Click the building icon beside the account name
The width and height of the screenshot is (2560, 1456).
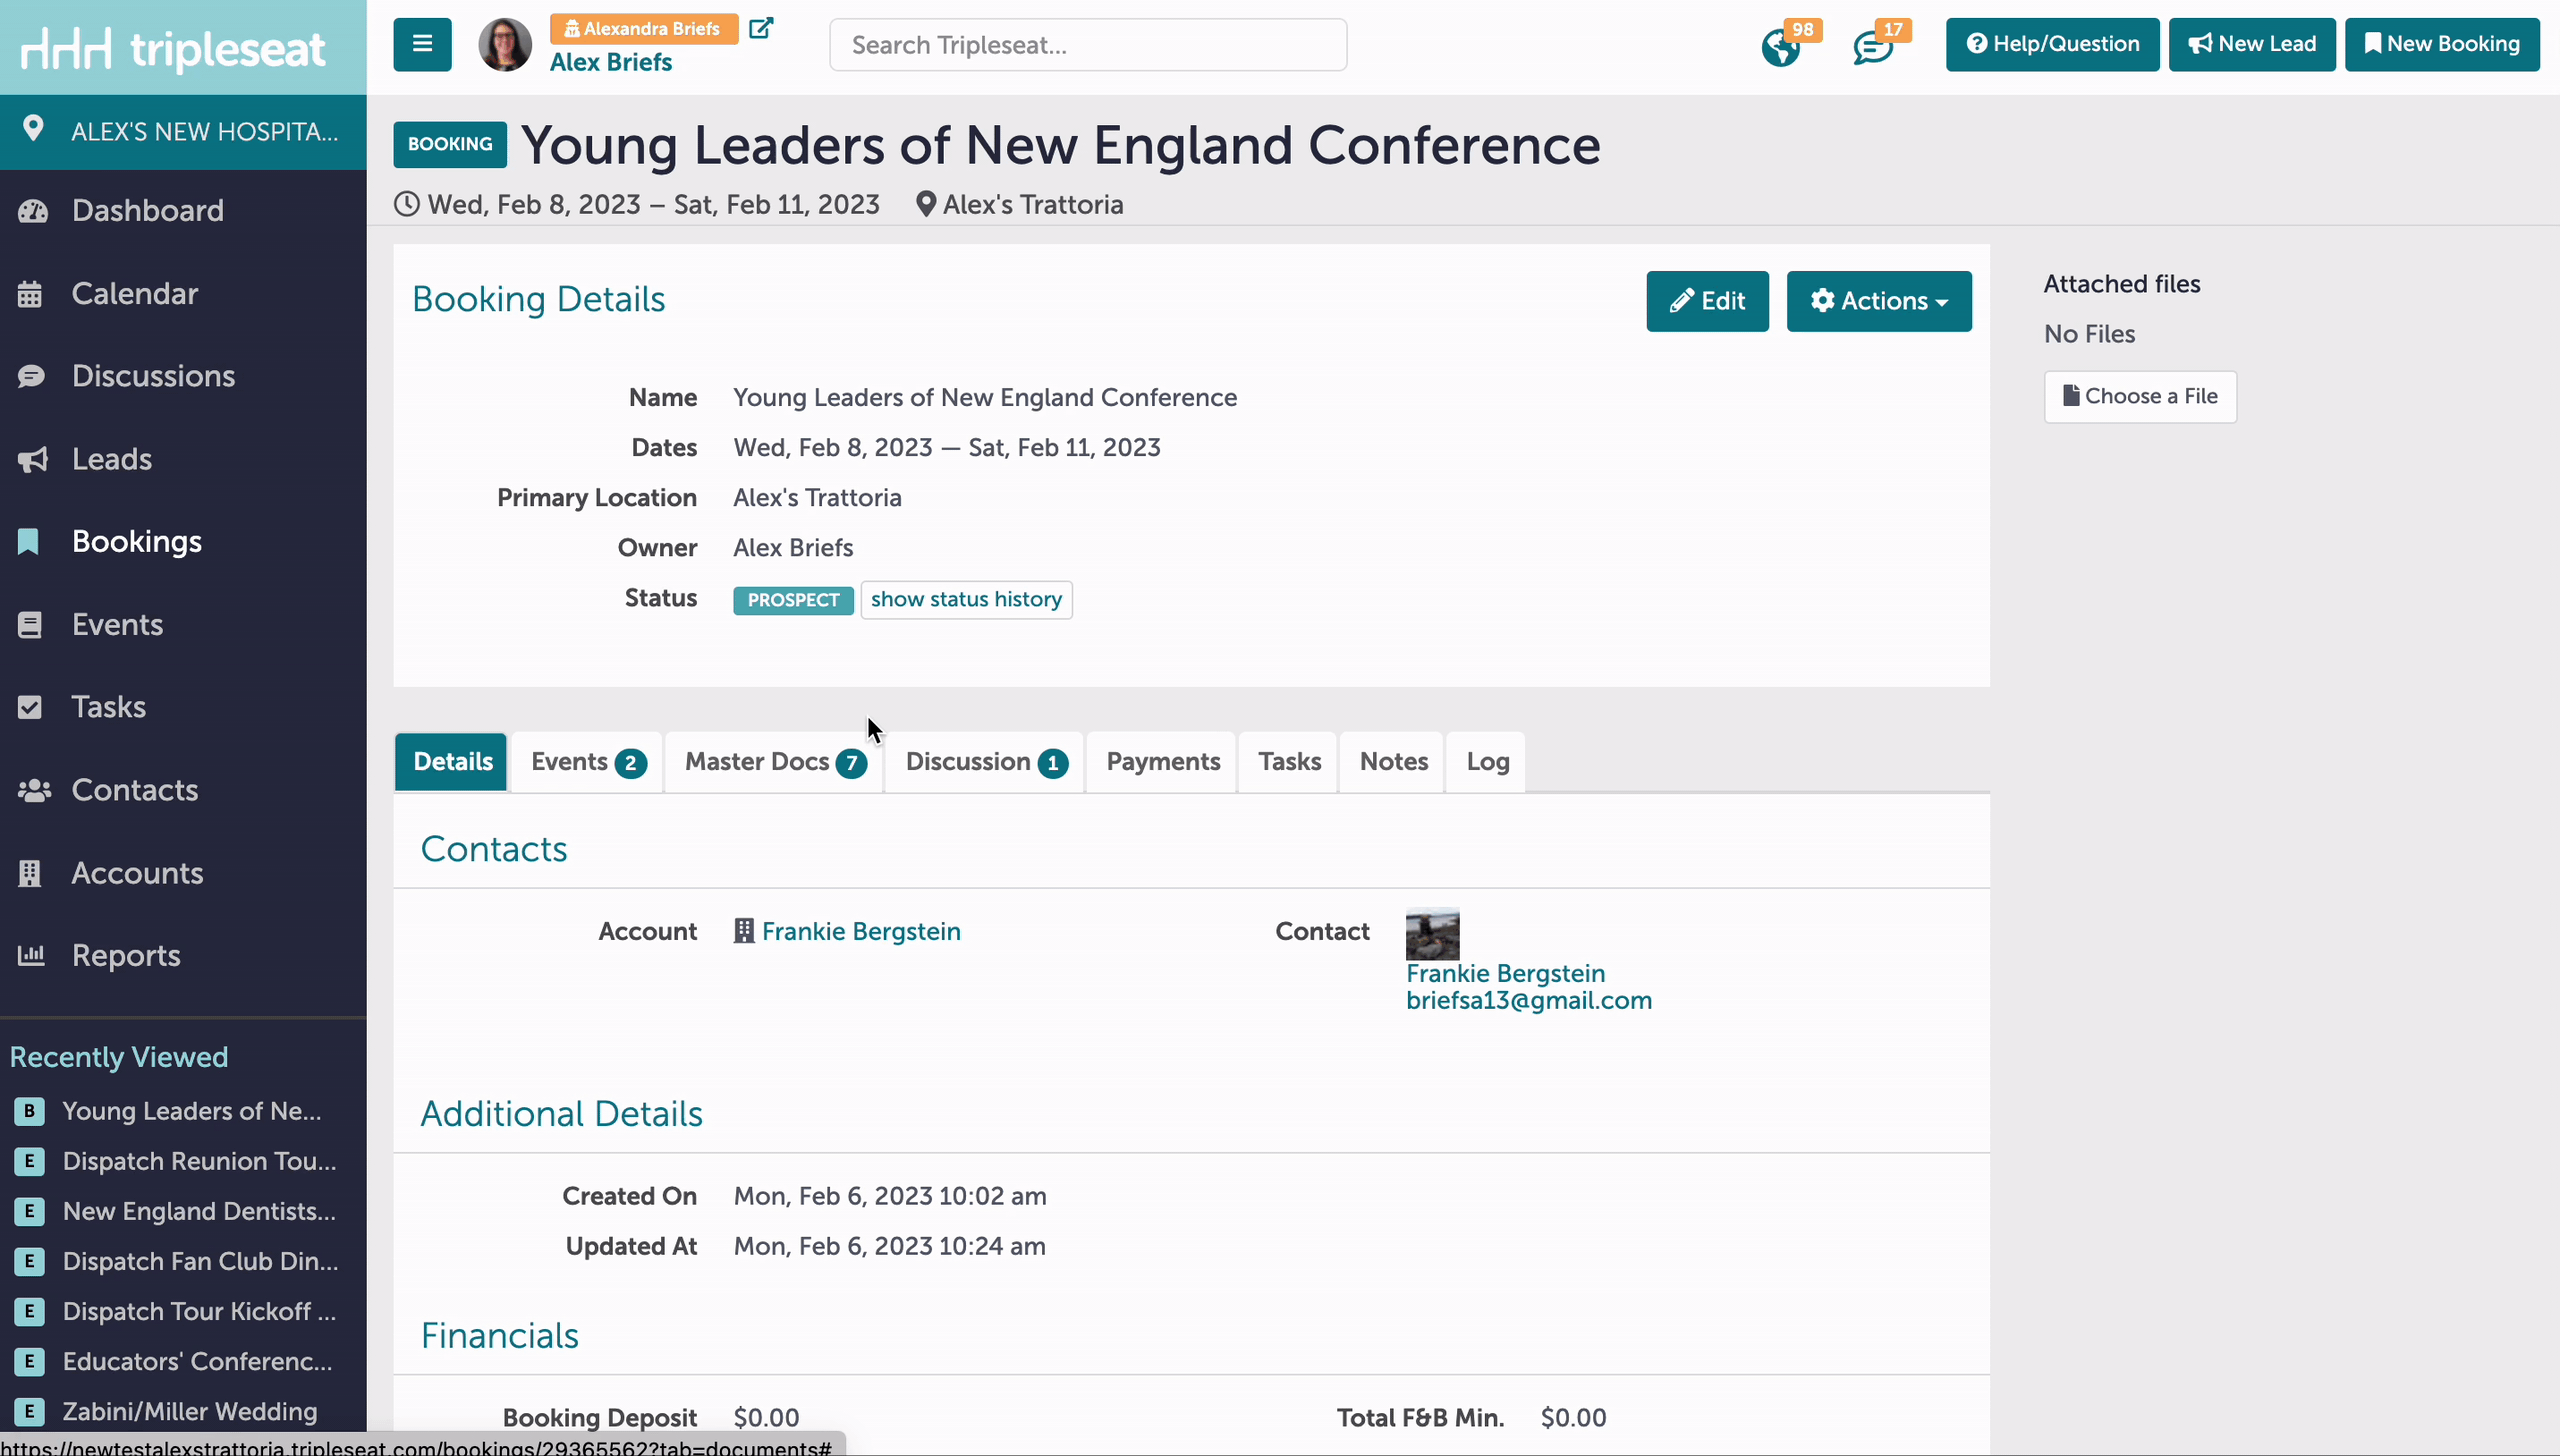(x=743, y=931)
